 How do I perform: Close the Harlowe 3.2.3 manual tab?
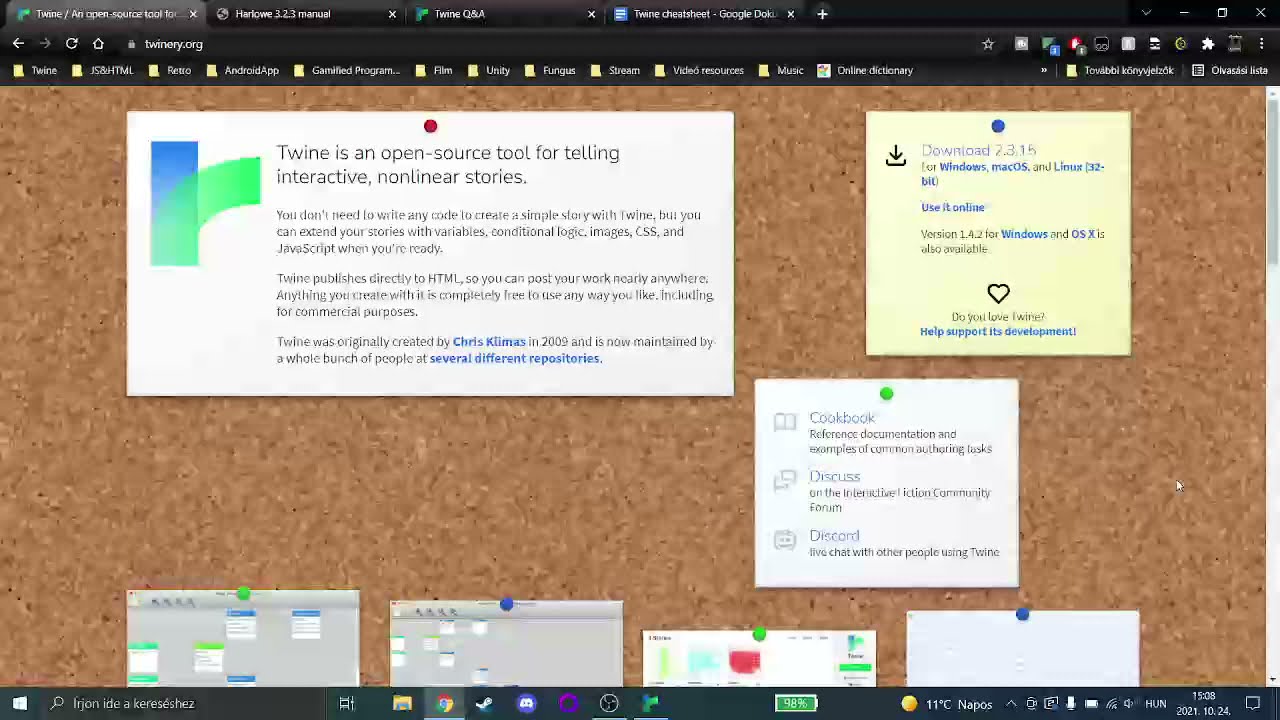tap(392, 14)
